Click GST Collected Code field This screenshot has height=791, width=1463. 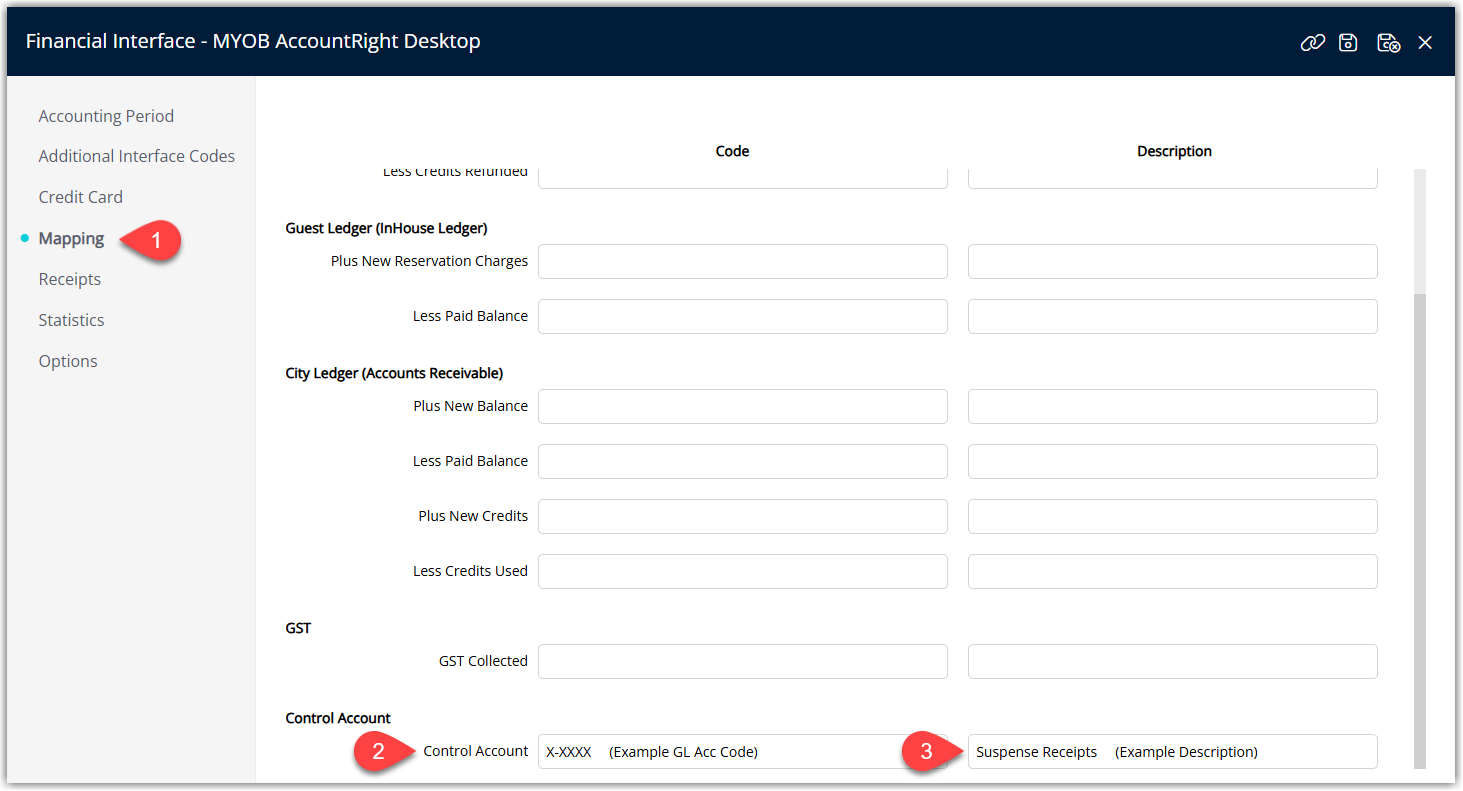pyautogui.click(x=743, y=661)
